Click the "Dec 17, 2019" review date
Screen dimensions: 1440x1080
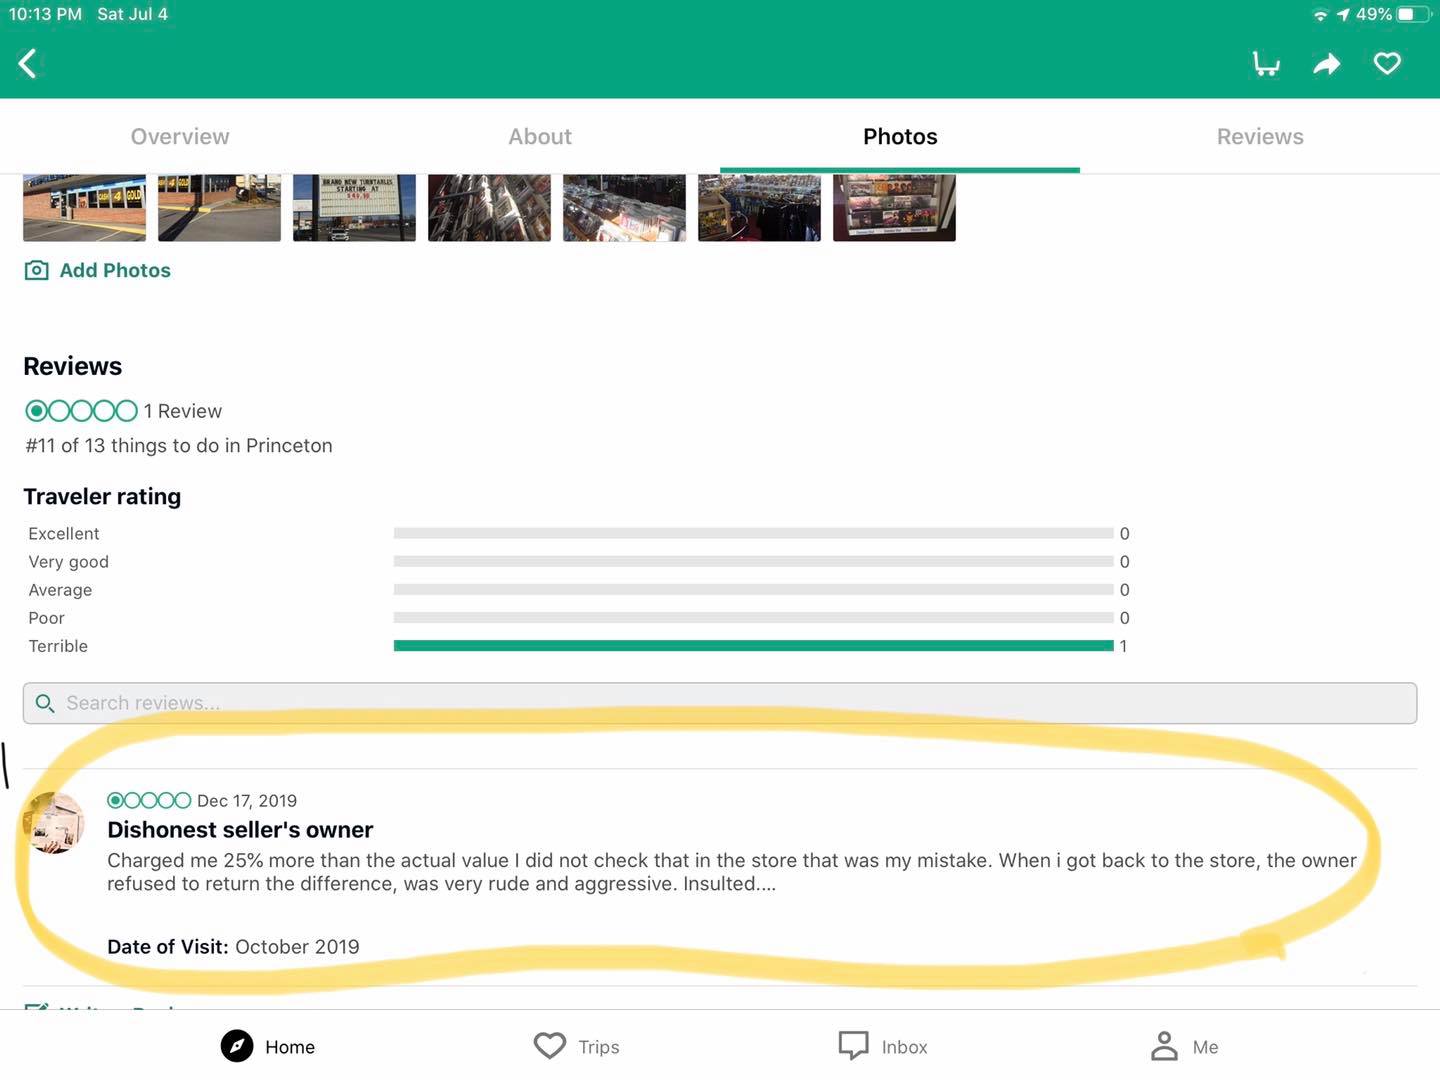pos(247,801)
